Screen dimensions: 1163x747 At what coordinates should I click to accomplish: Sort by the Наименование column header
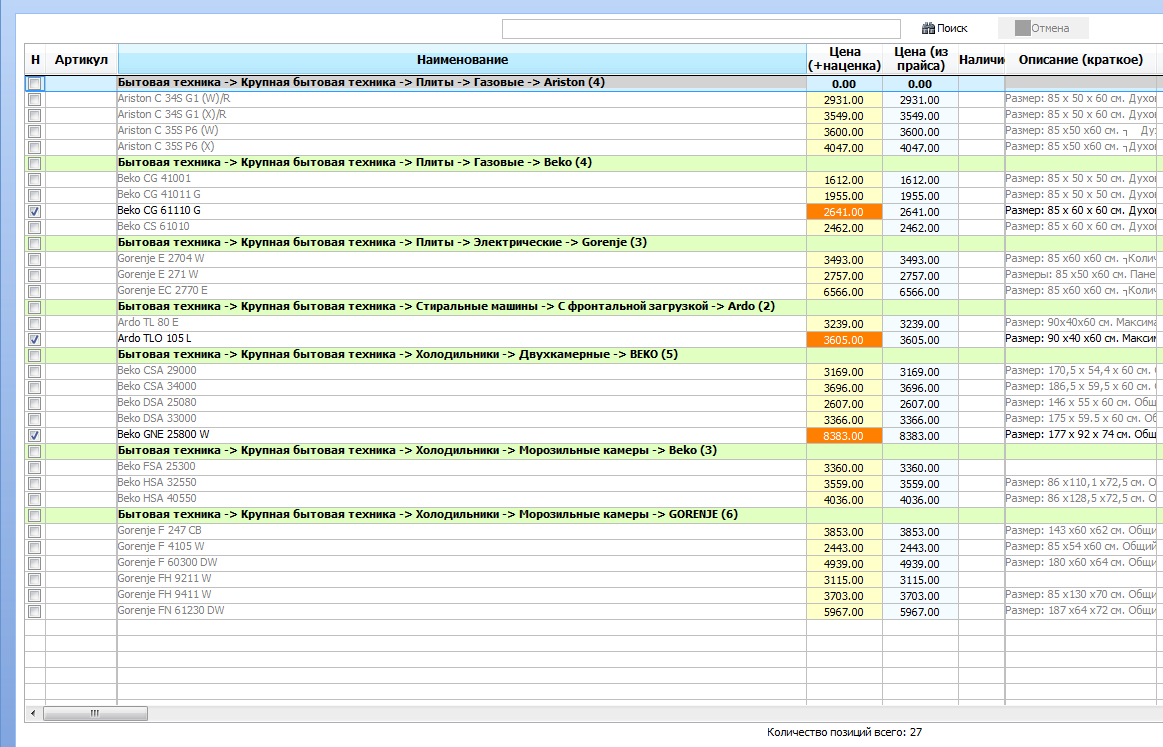coord(462,59)
